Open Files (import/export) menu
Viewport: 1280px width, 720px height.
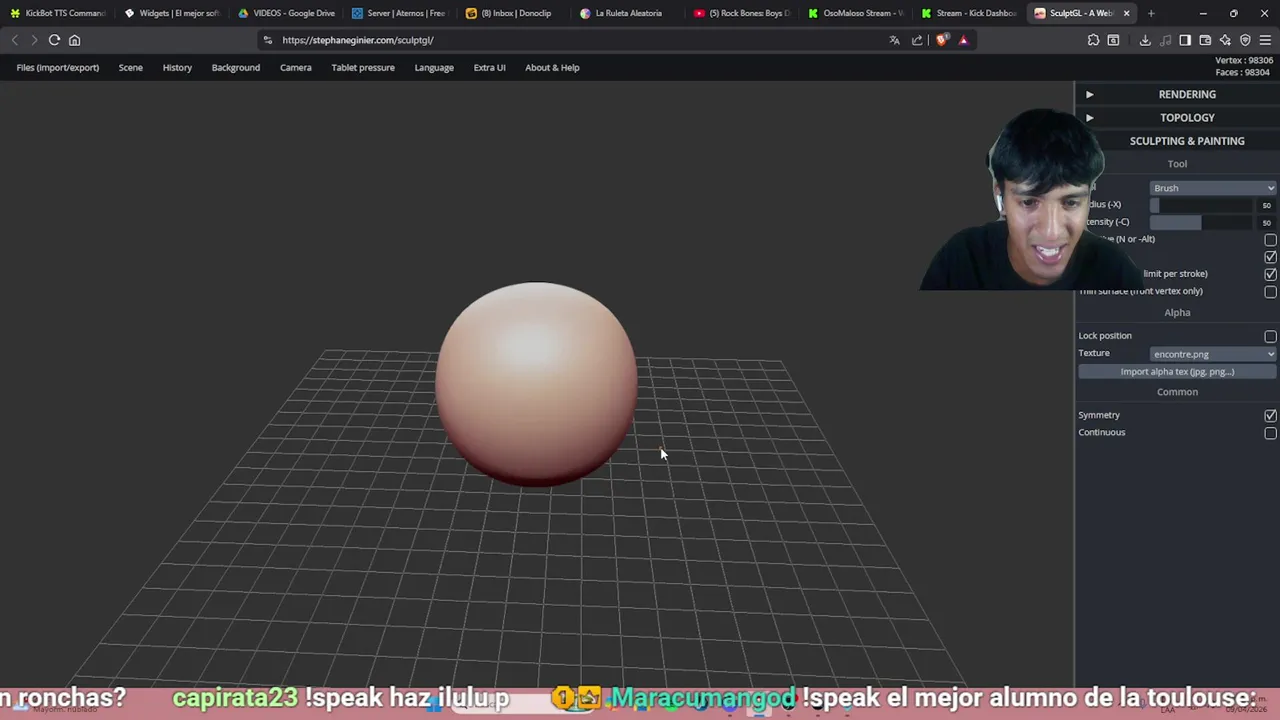(58, 68)
